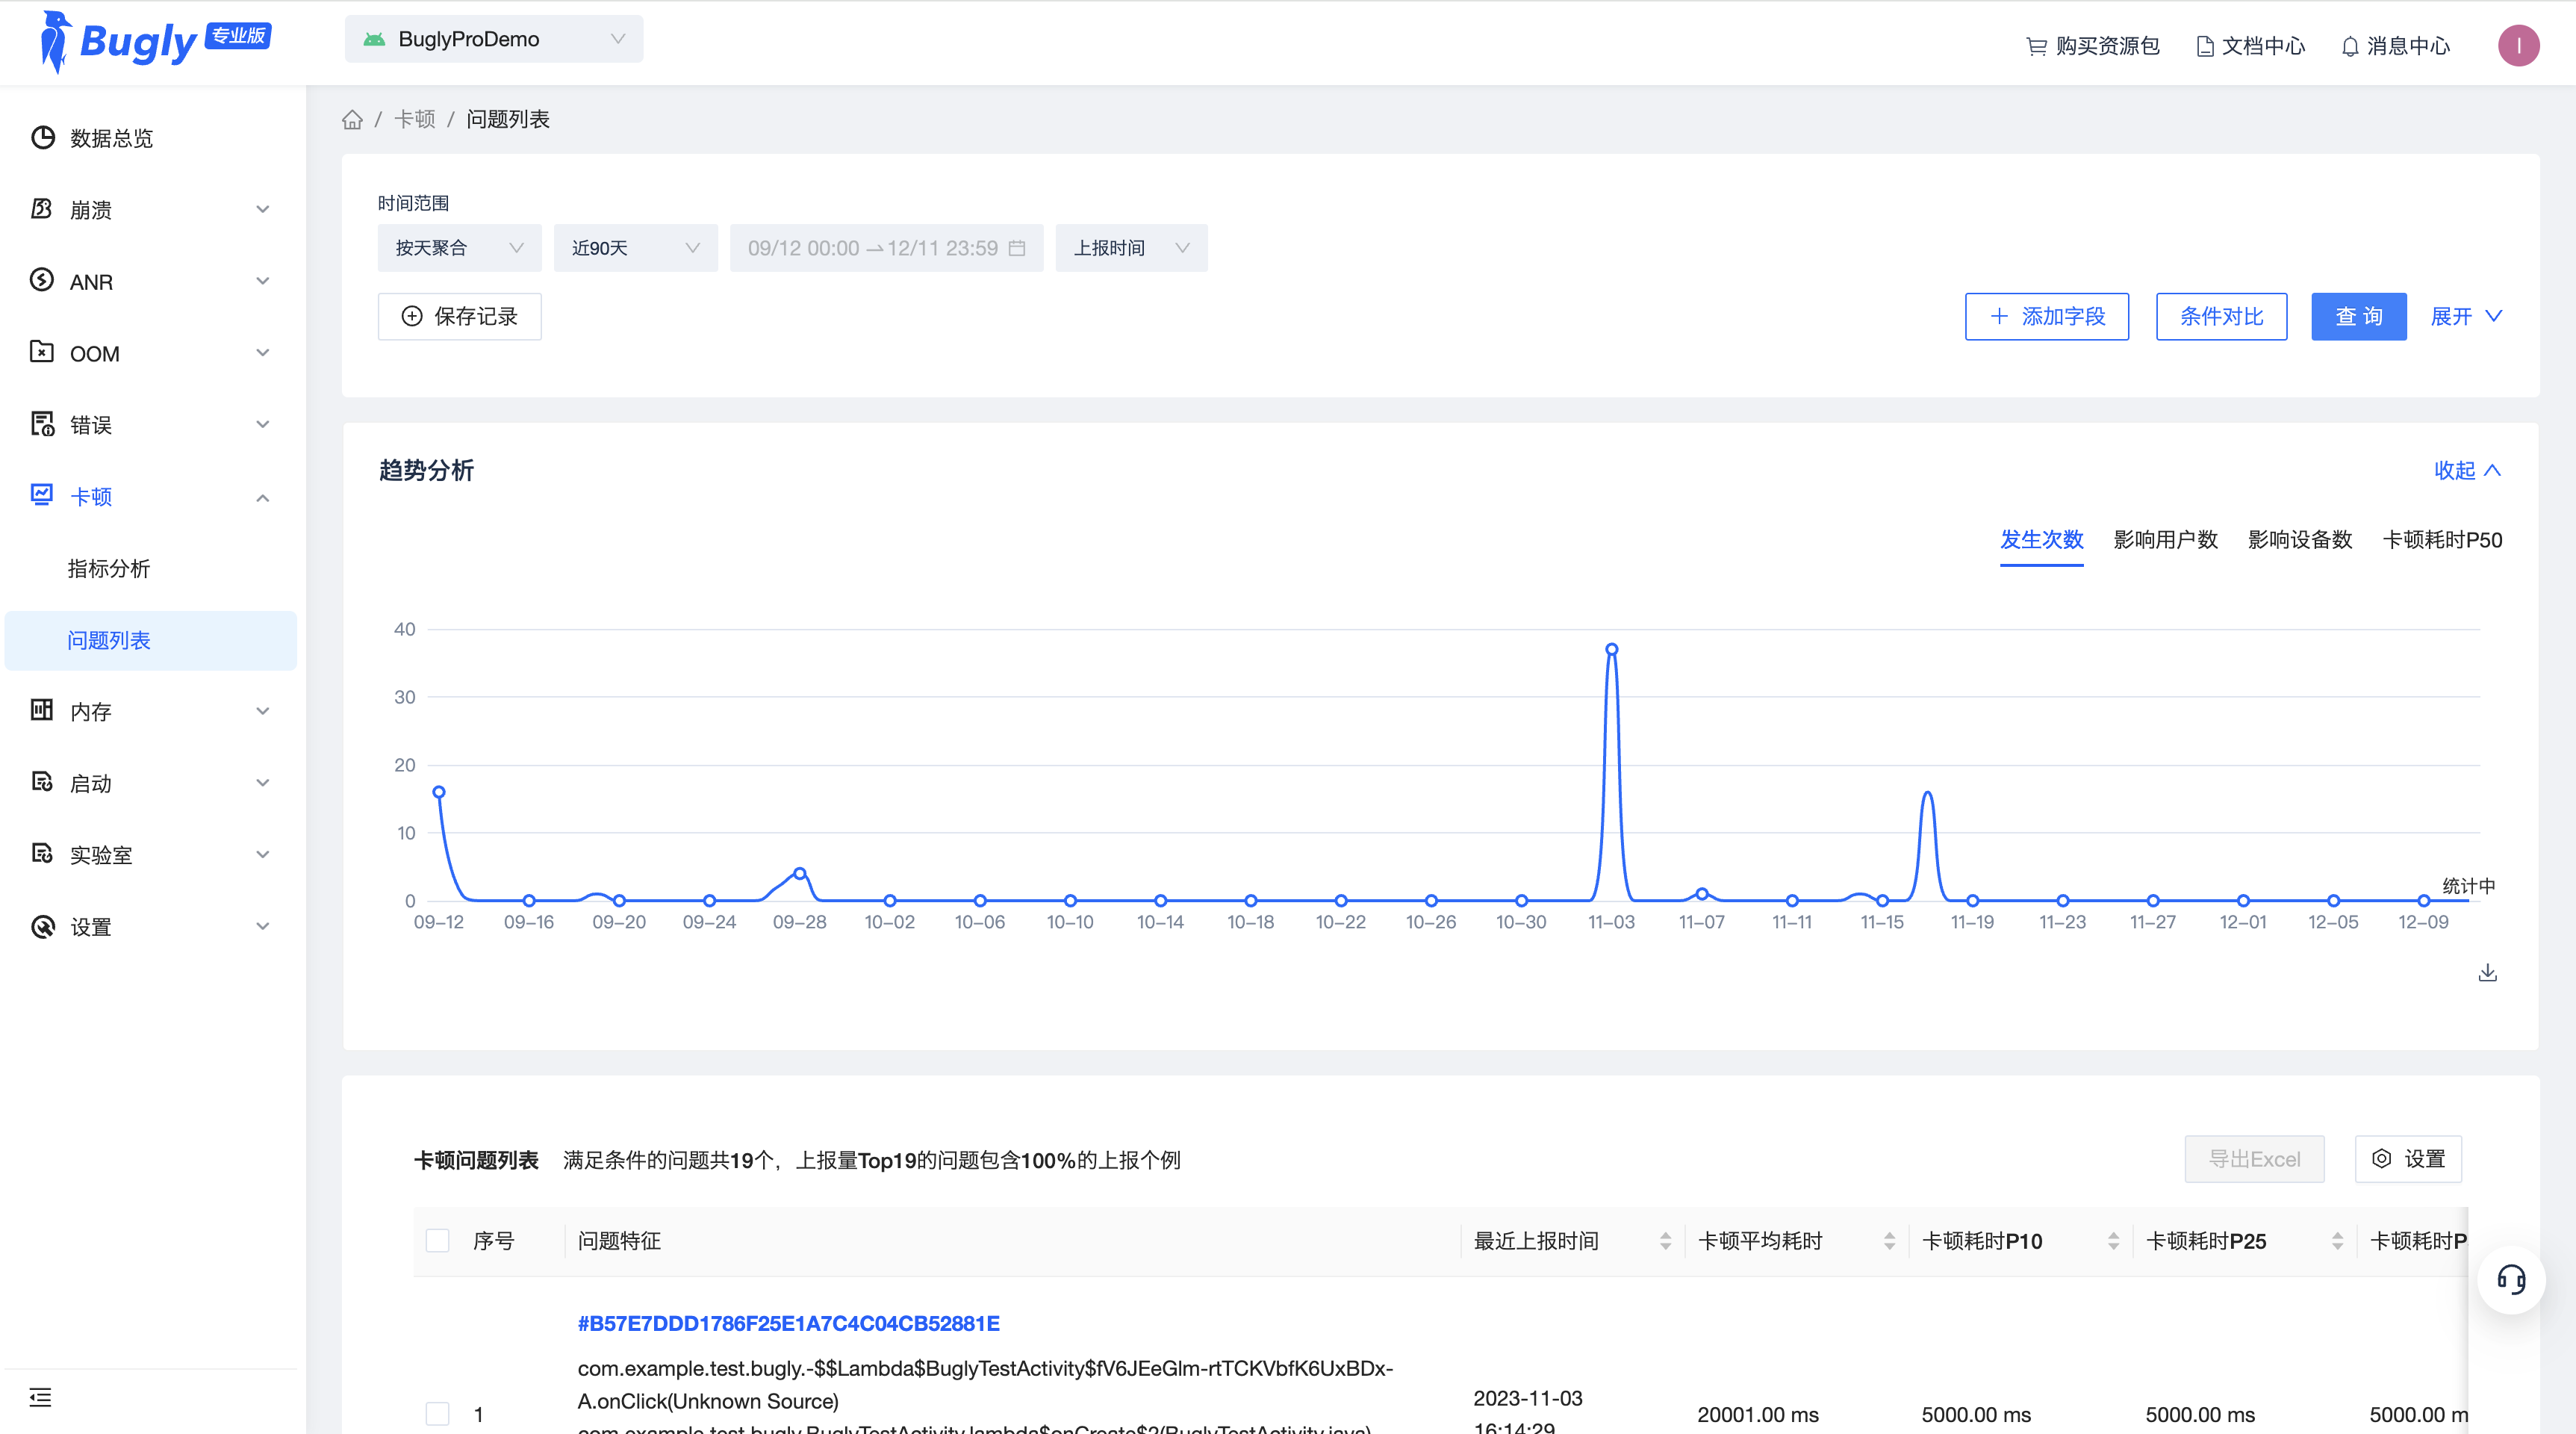Screen dimensions: 2576x1434
Task: Click the 数据总览 pie chart icon
Action: click(x=42, y=138)
